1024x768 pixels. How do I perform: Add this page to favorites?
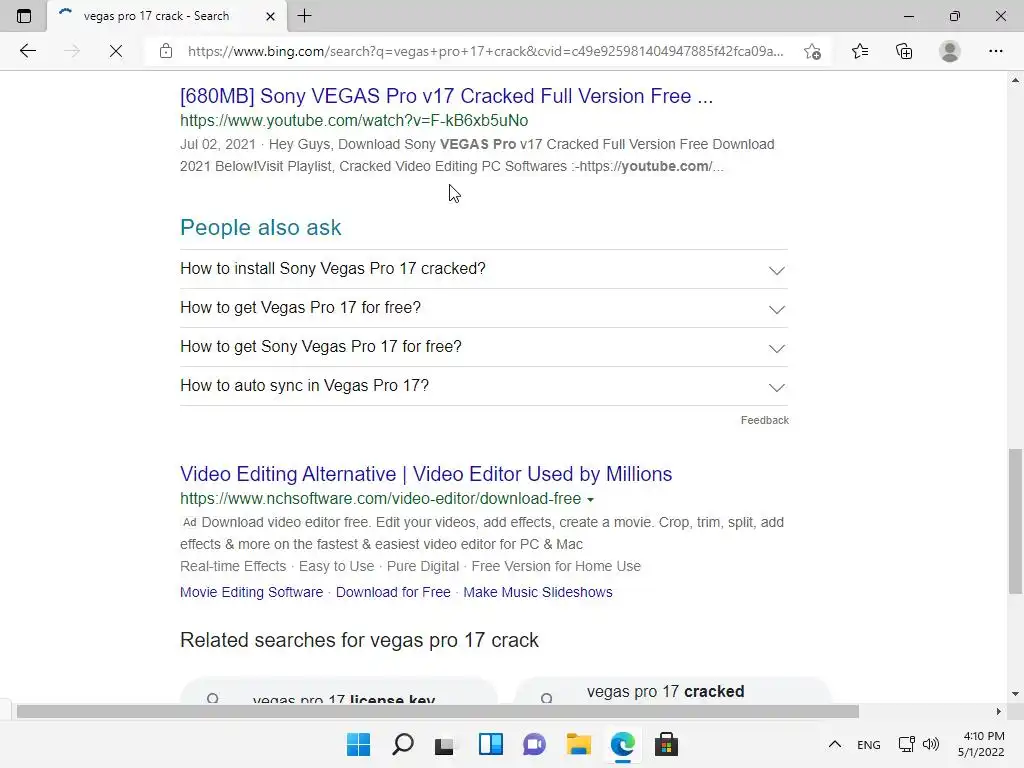pos(812,51)
